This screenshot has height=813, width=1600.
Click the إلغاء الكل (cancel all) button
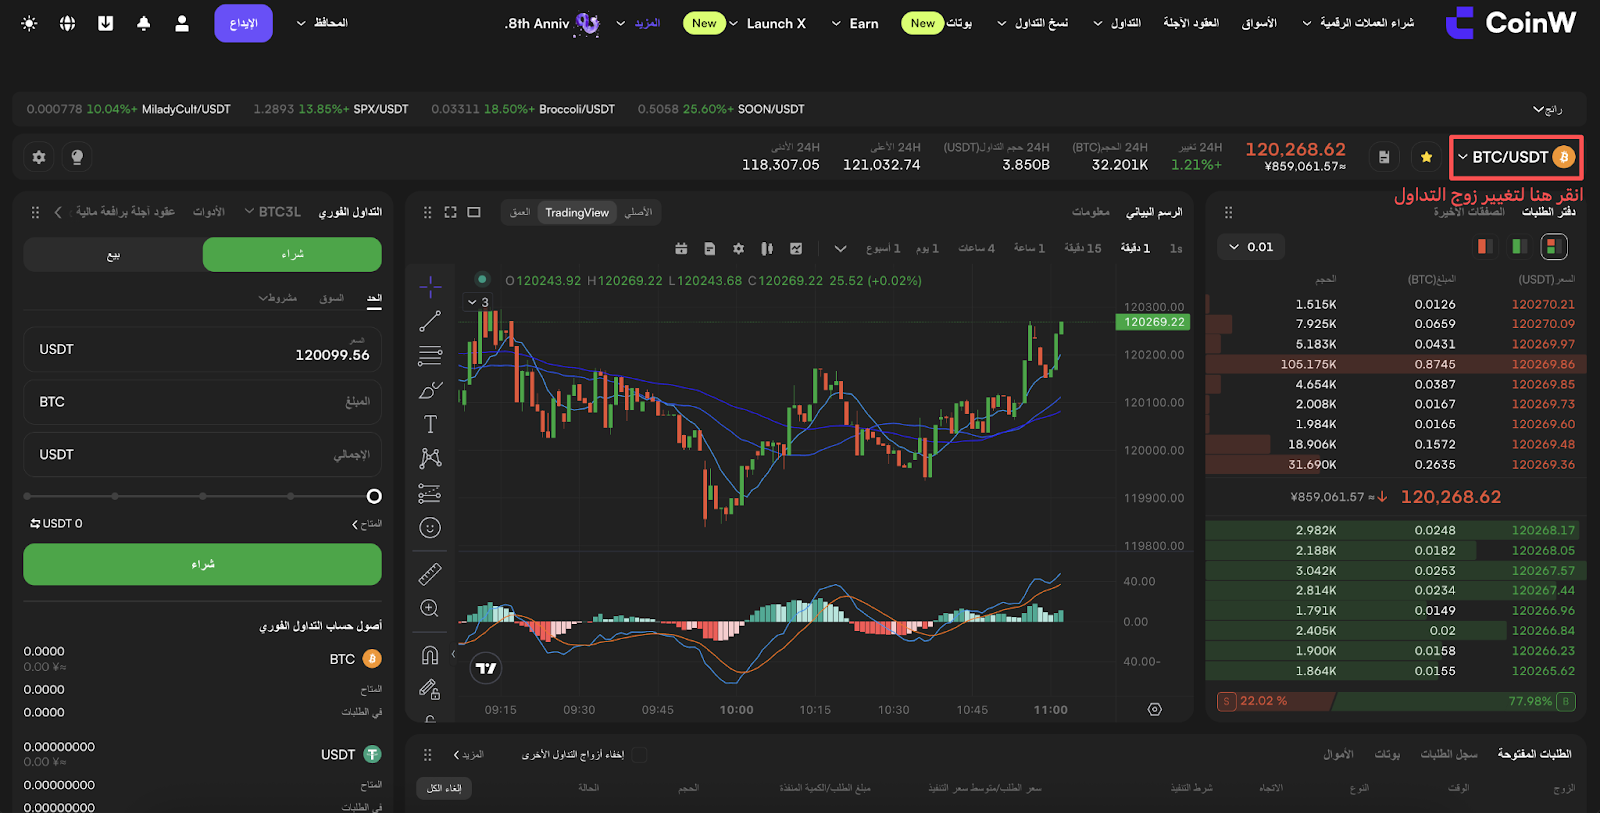click(444, 788)
